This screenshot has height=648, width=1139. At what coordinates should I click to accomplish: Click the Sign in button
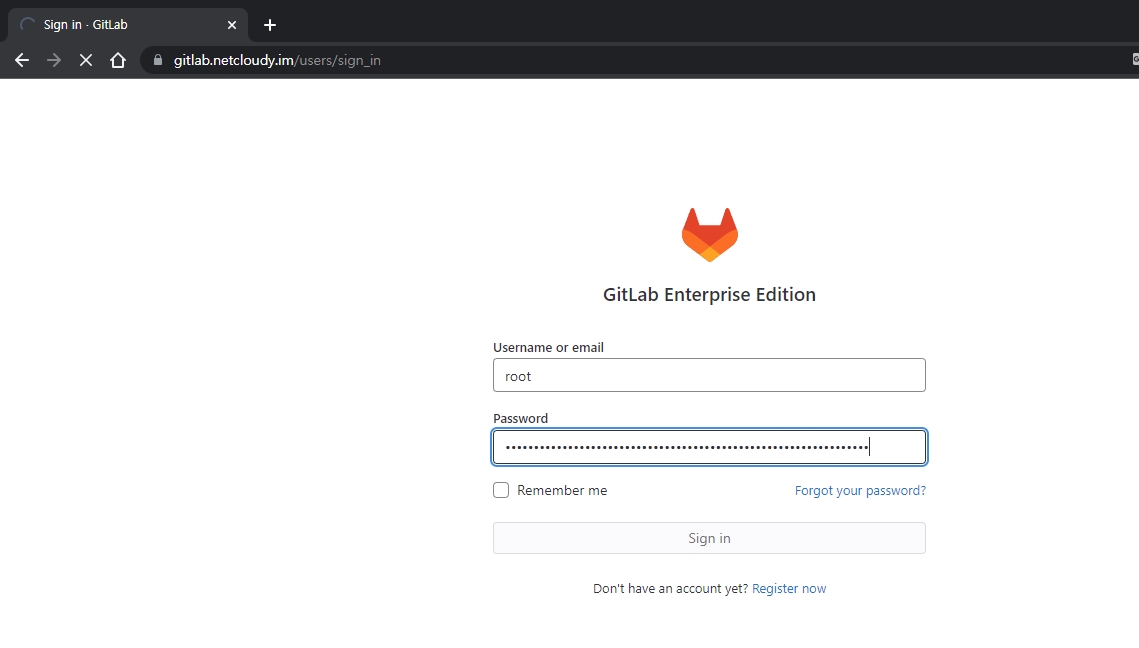click(x=709, y=538)
